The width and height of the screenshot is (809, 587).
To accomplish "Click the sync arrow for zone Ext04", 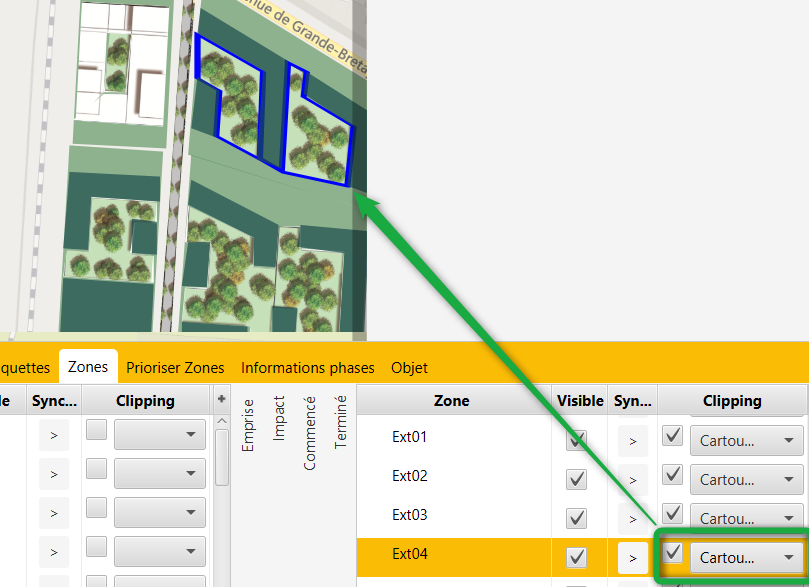I will click(632, 557).
